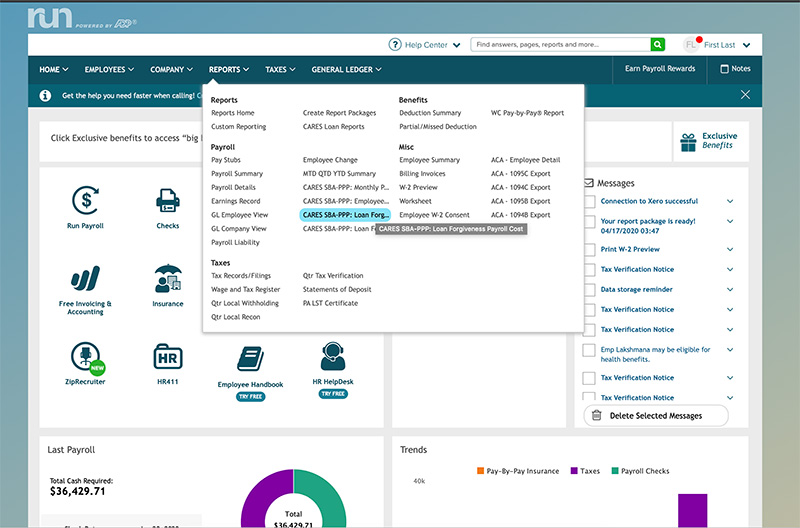Select CARES SBA-PPP: Loan Forg... highlighted entry
The width and height of the screenshot is (800, 528).
(345, 215)
